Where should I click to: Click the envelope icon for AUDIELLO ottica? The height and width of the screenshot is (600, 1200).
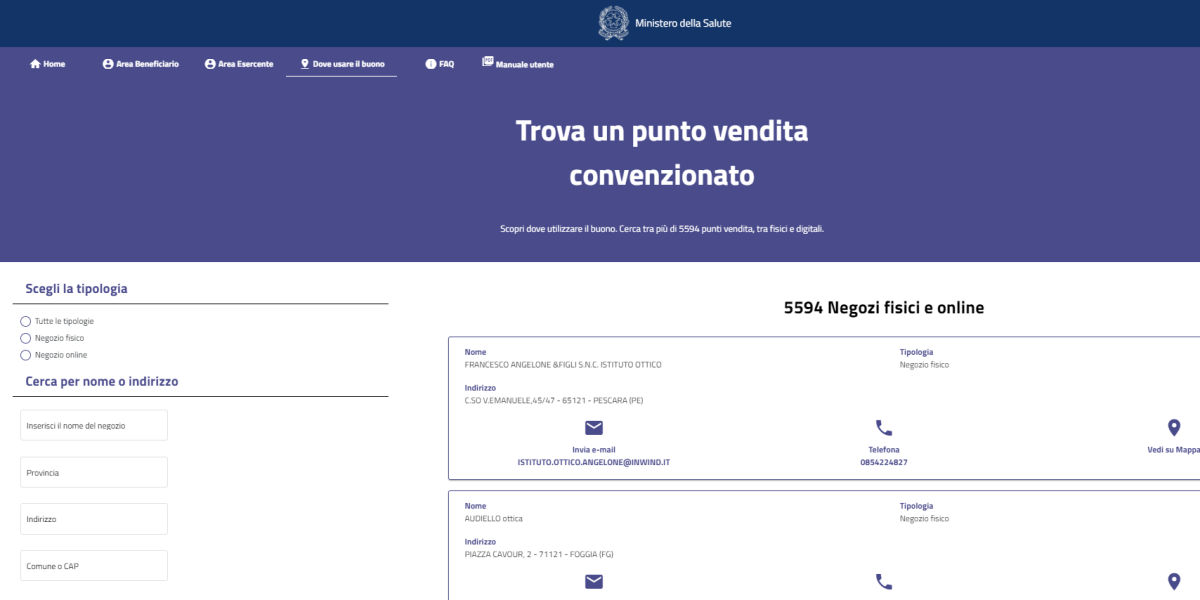click(x=594, y=582)
